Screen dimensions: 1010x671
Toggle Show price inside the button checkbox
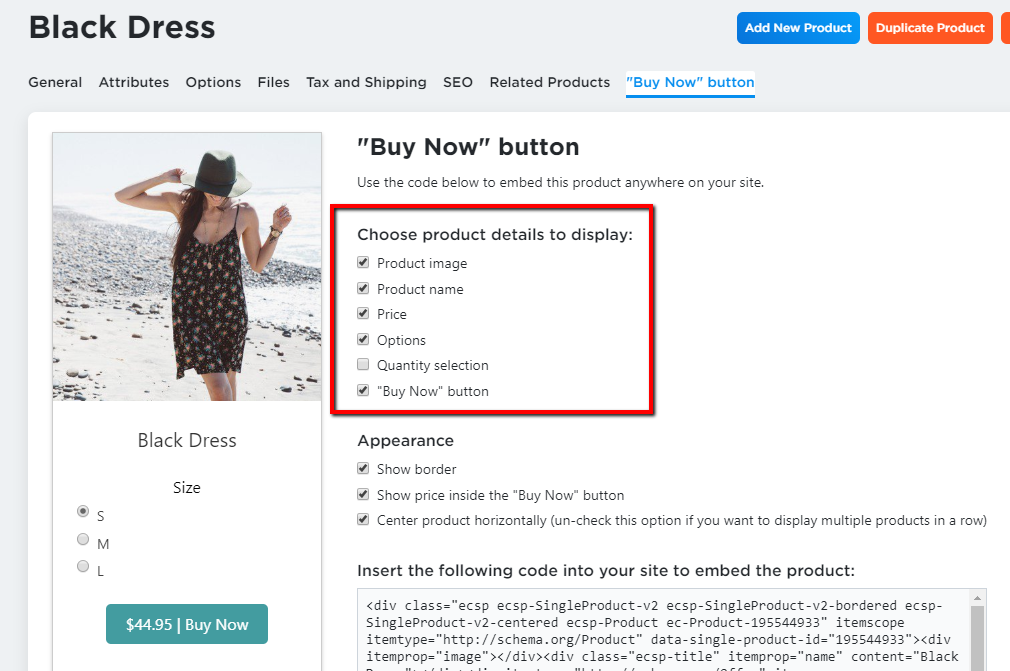[x=363, y=495]
